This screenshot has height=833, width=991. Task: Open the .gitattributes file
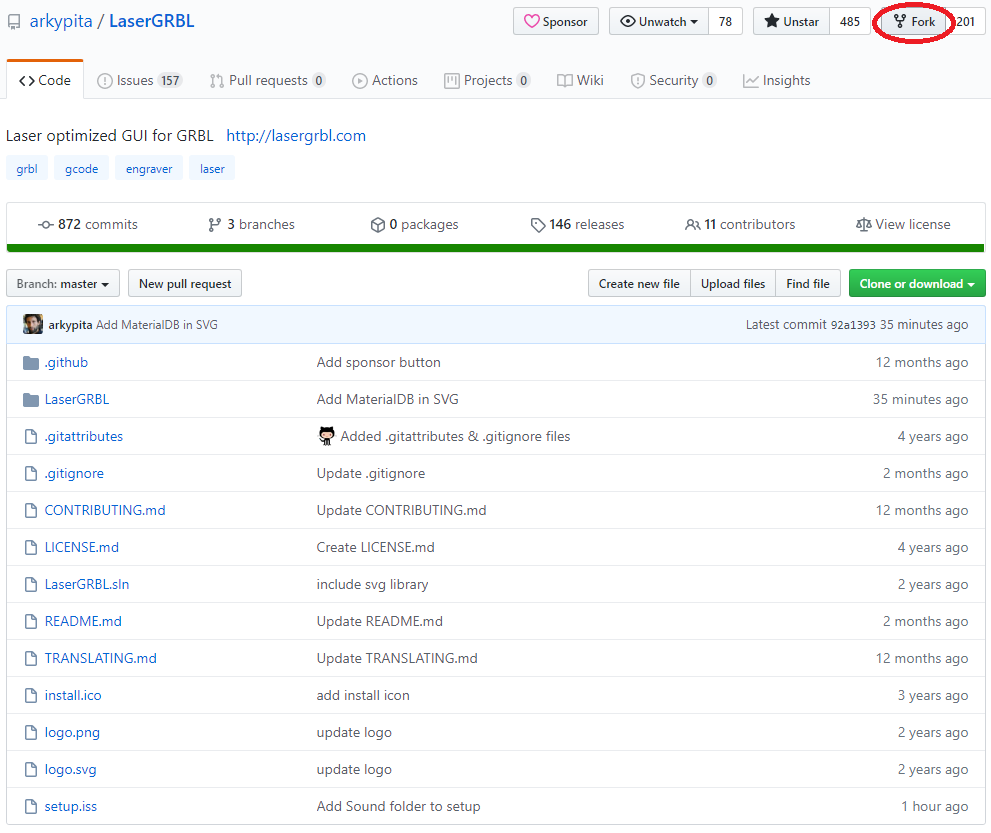pyautogui.click(x=84, y=437)
